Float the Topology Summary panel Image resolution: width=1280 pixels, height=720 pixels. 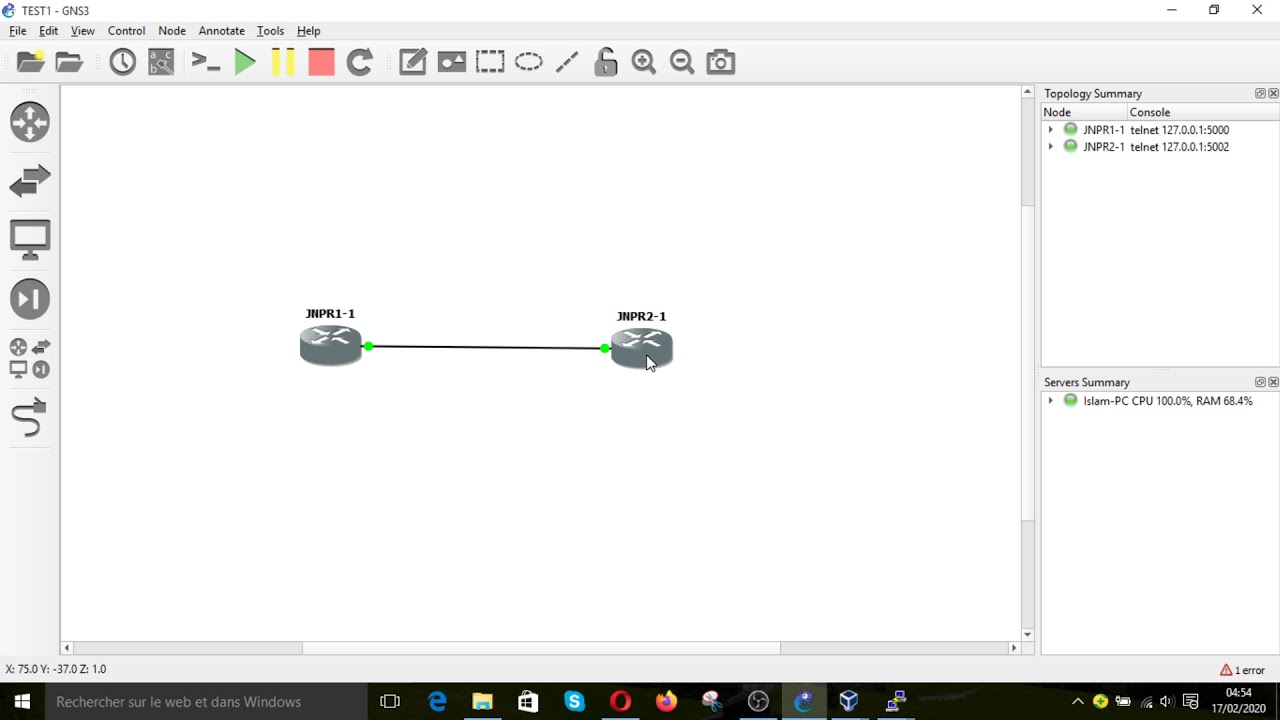click(1260, 93)
